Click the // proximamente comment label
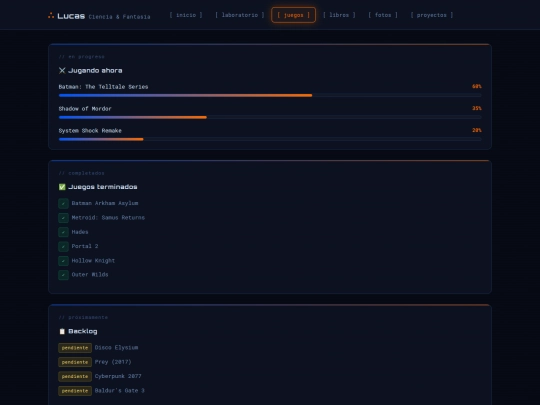Screen dimensions: 540x405 pos(83,318)
